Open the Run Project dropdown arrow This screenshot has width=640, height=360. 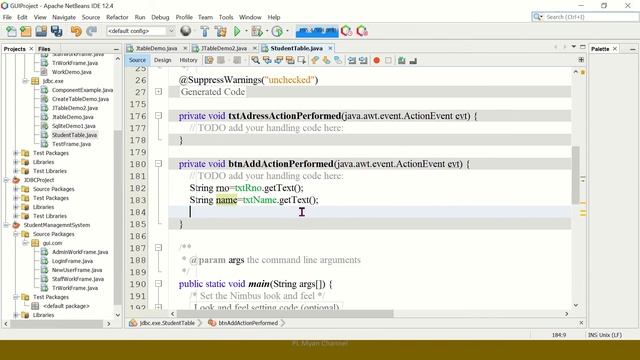[246, 31]
